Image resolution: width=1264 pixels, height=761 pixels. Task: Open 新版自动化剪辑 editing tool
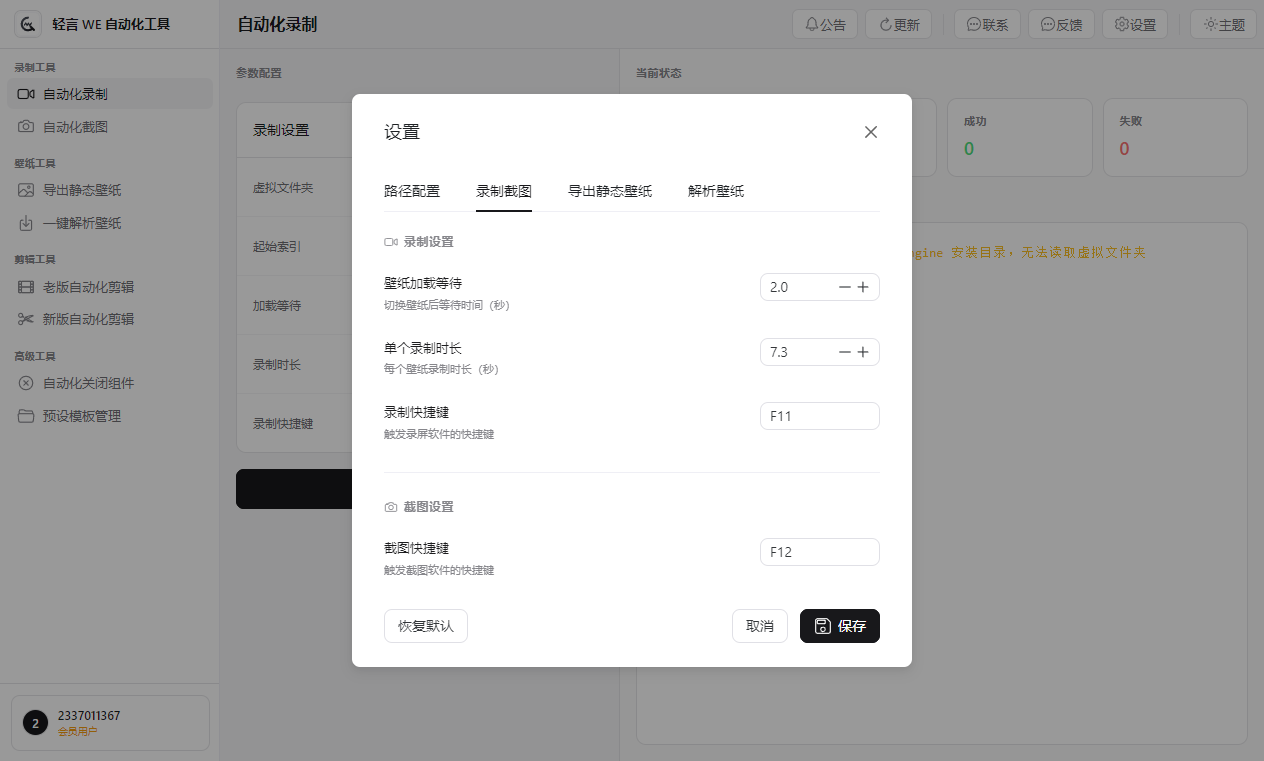[x=89, y=318]
